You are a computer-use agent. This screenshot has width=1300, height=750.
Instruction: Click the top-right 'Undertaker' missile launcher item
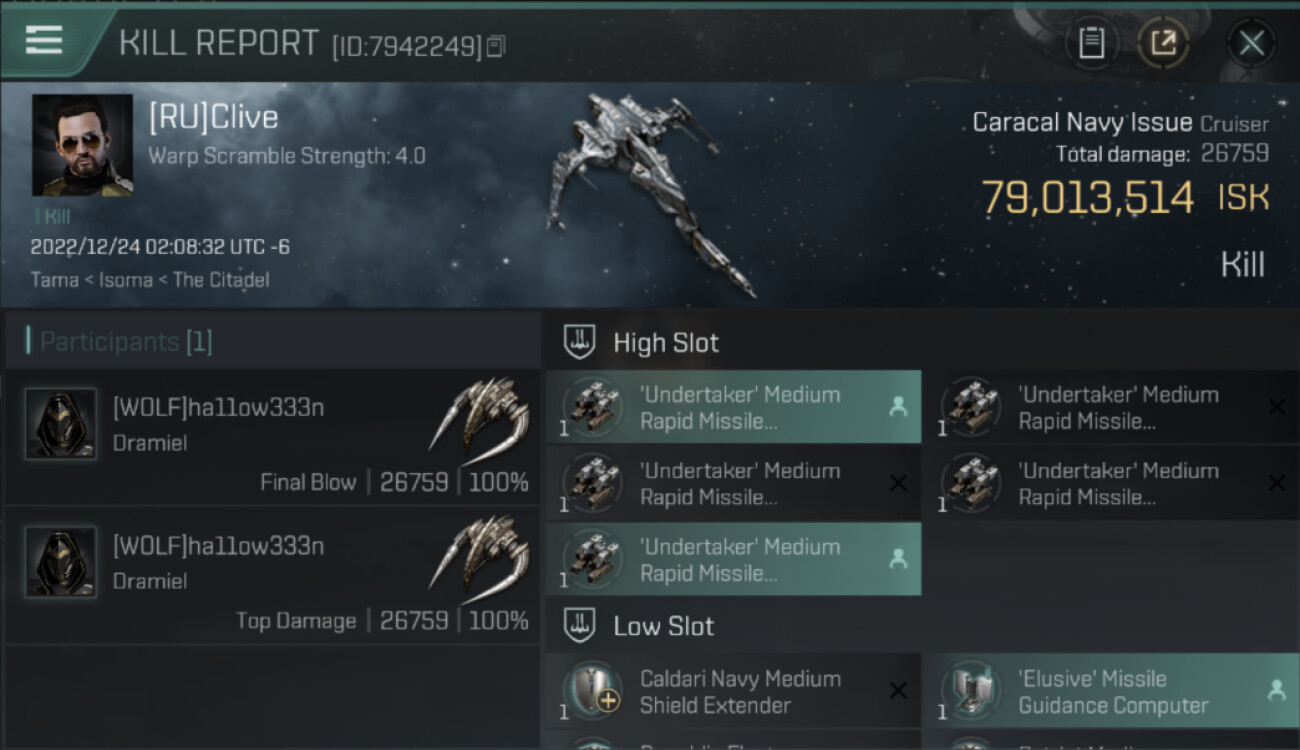[1112, 407]
